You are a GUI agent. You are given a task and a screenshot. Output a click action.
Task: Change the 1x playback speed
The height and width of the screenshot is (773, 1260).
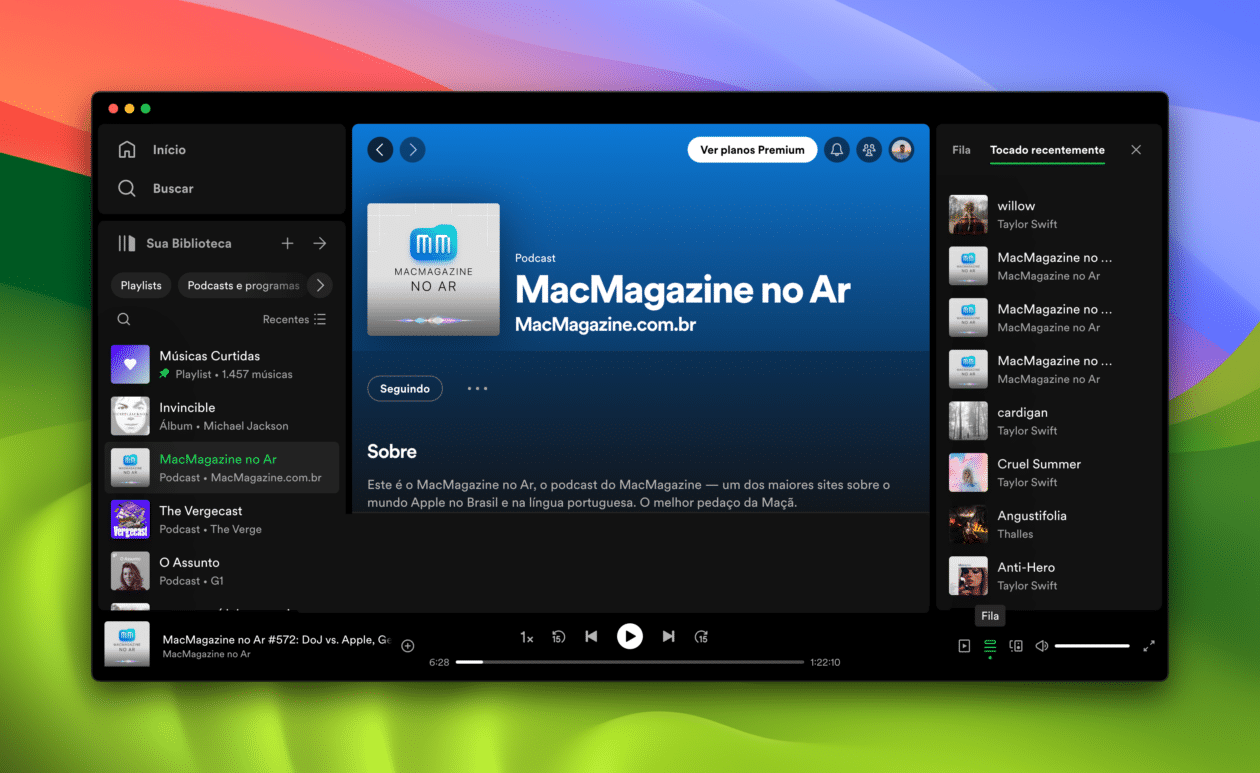[526, 637]
